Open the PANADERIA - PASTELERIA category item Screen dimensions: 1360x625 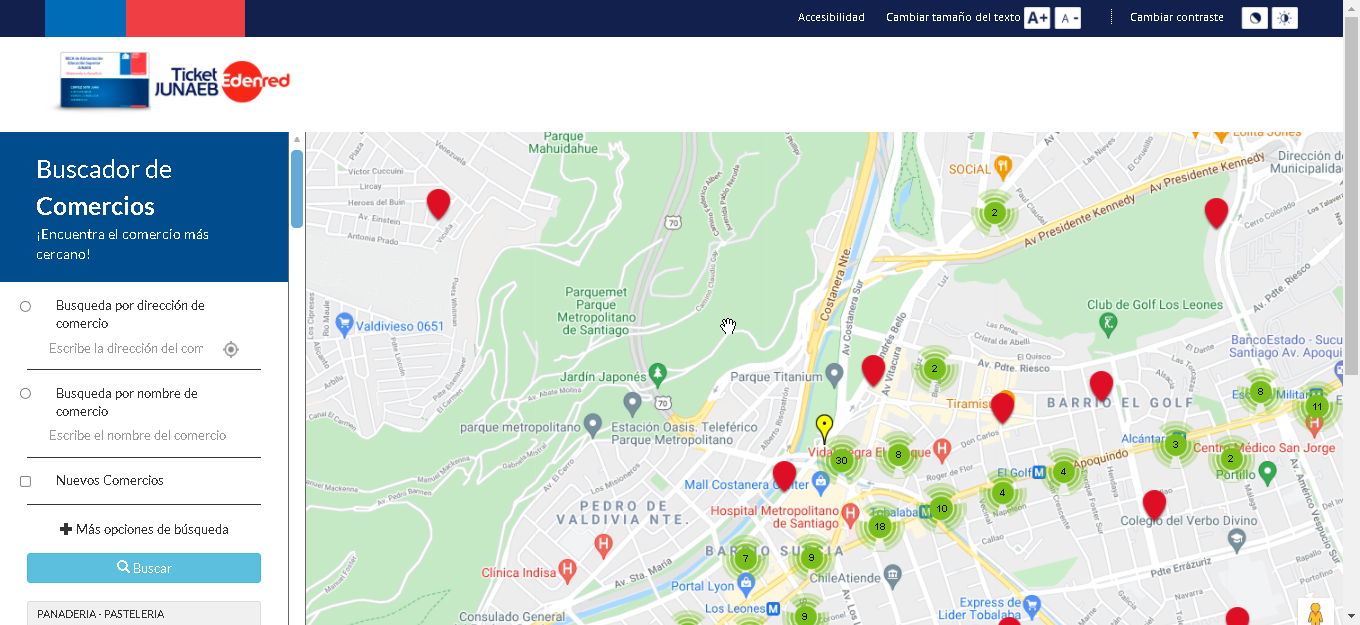click(144, 613)
